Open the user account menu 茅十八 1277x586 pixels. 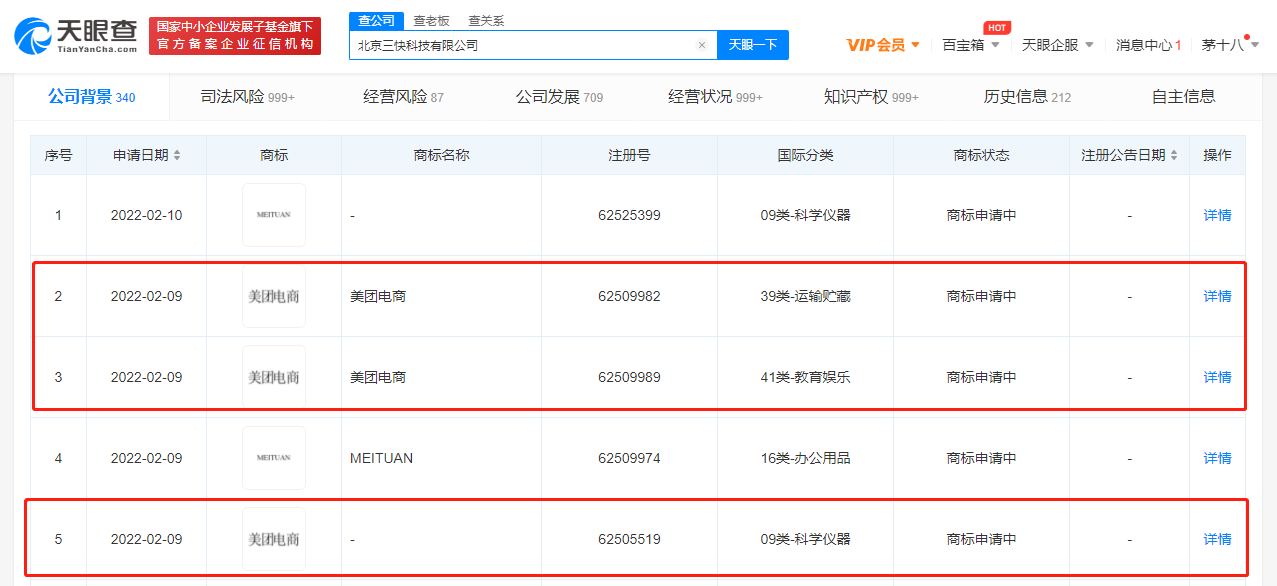click(x=1230, y=45)
